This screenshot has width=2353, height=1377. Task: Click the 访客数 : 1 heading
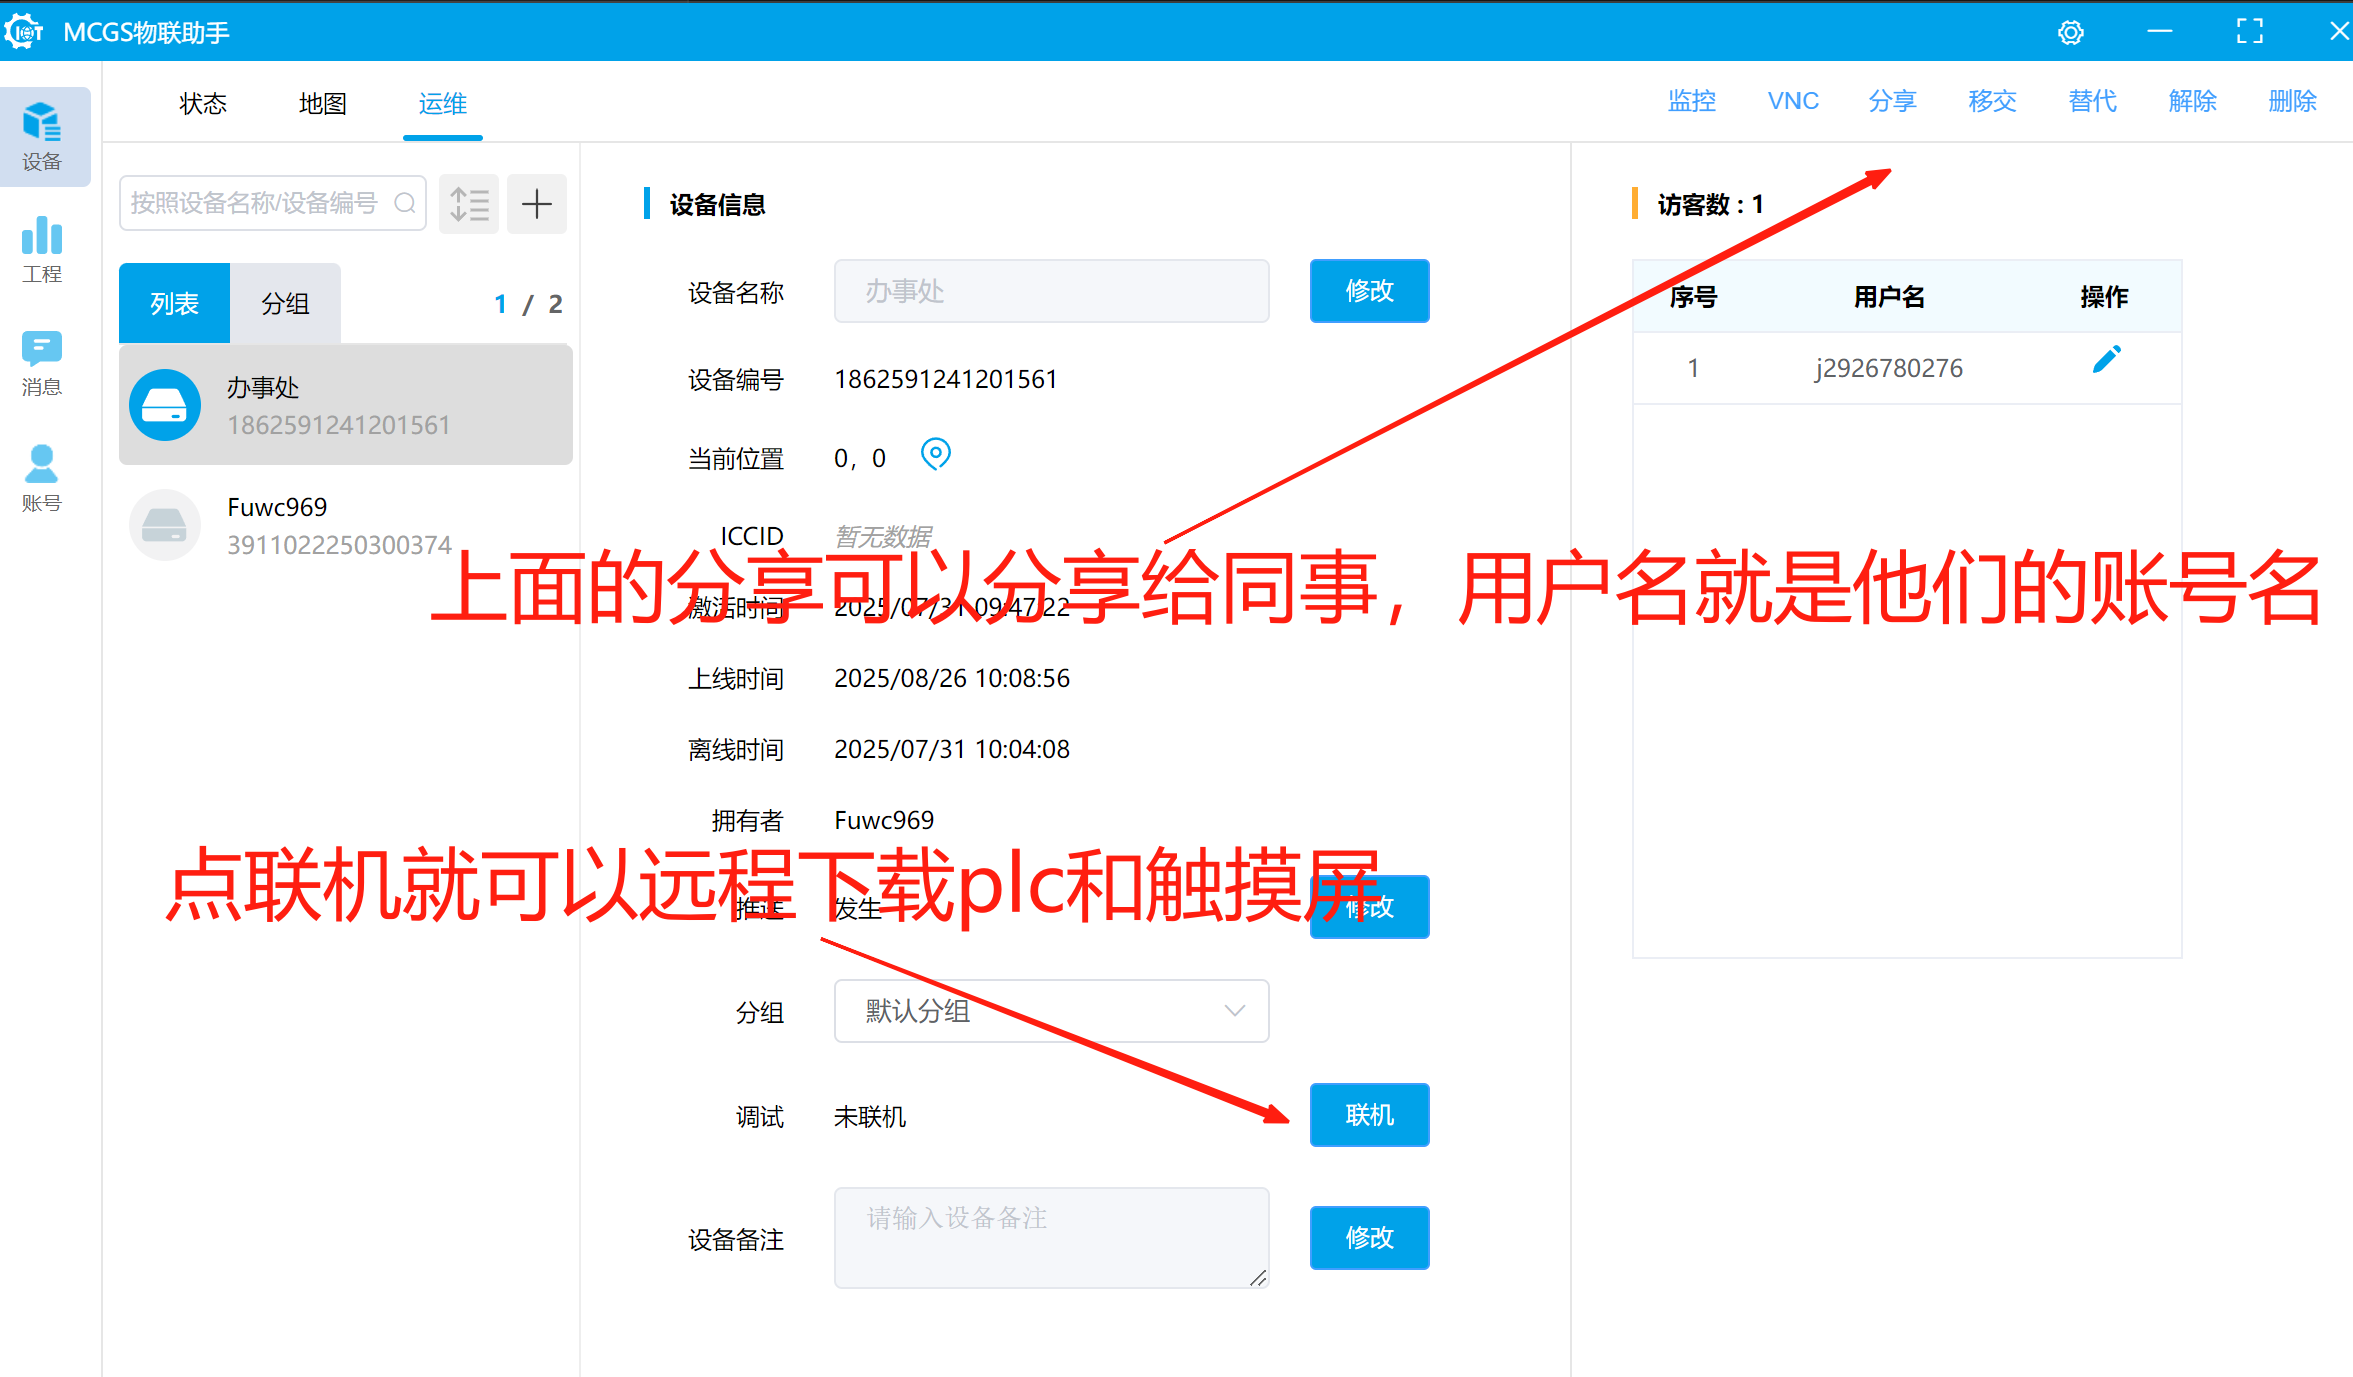point(1711,204)
